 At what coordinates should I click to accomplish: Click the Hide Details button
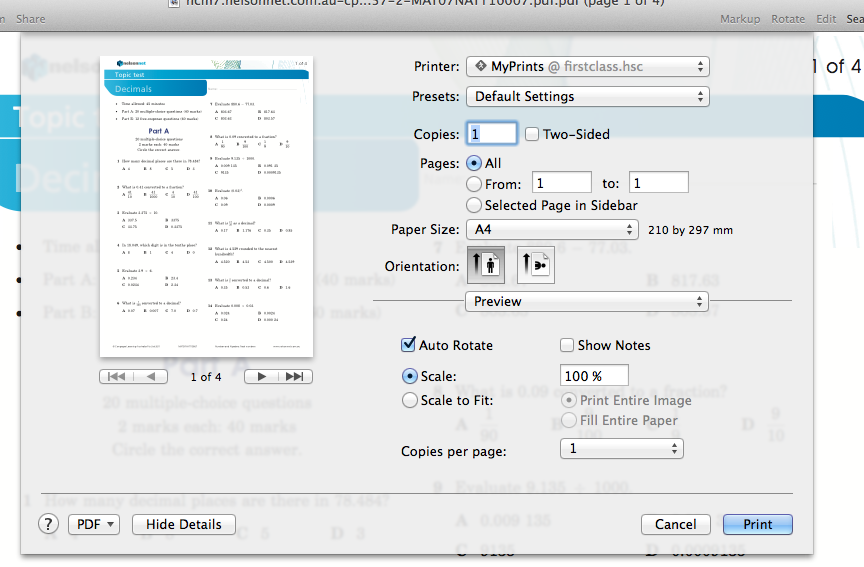(x=183, y=524)
